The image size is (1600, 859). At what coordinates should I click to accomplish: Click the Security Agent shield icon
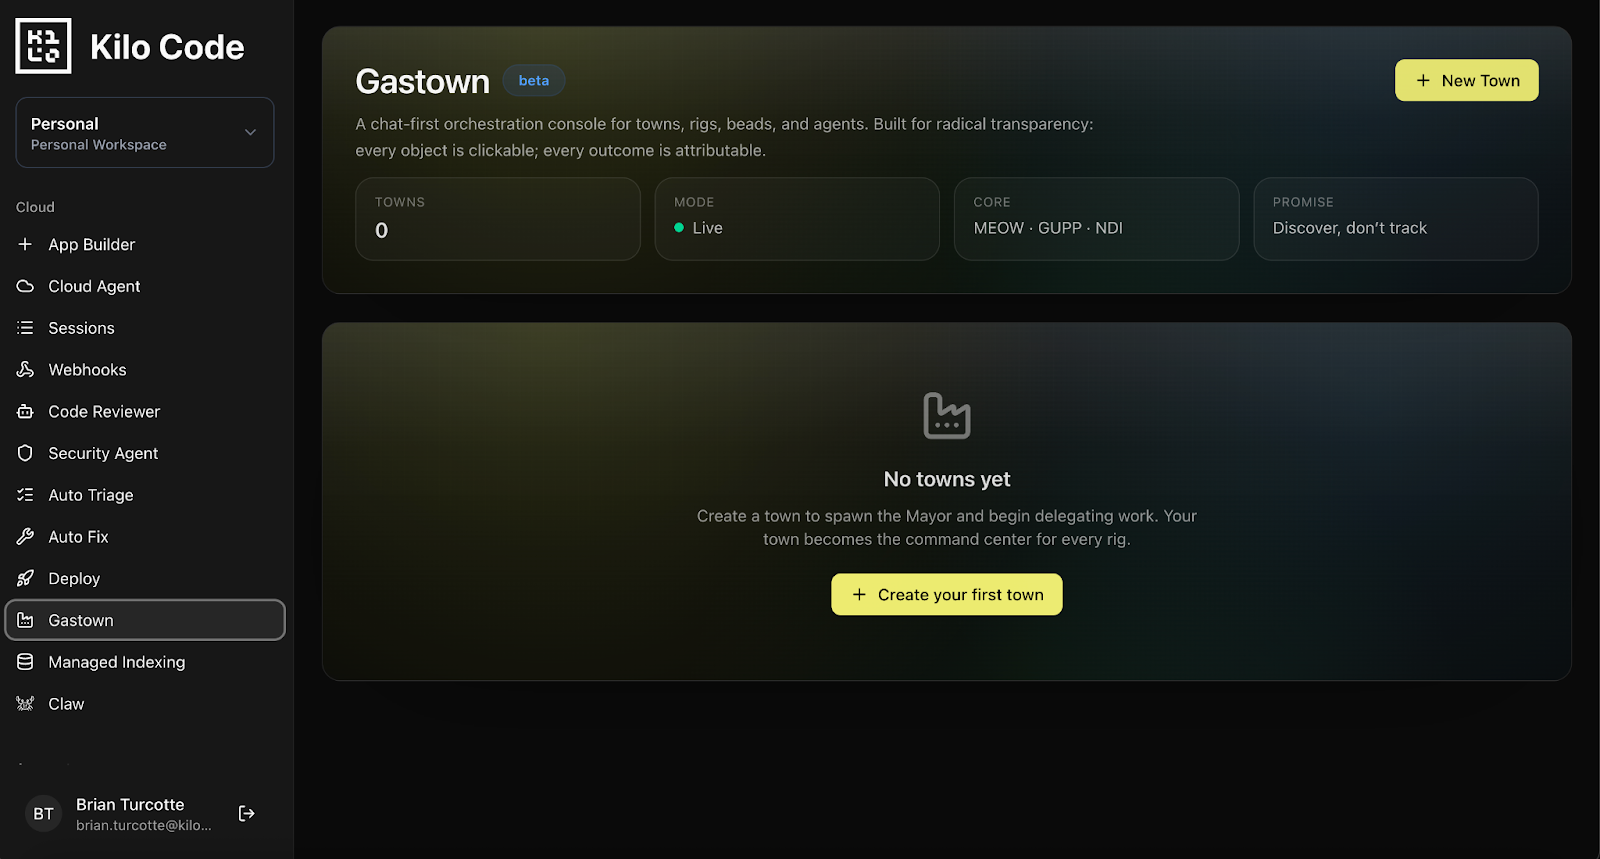[25, 453]
